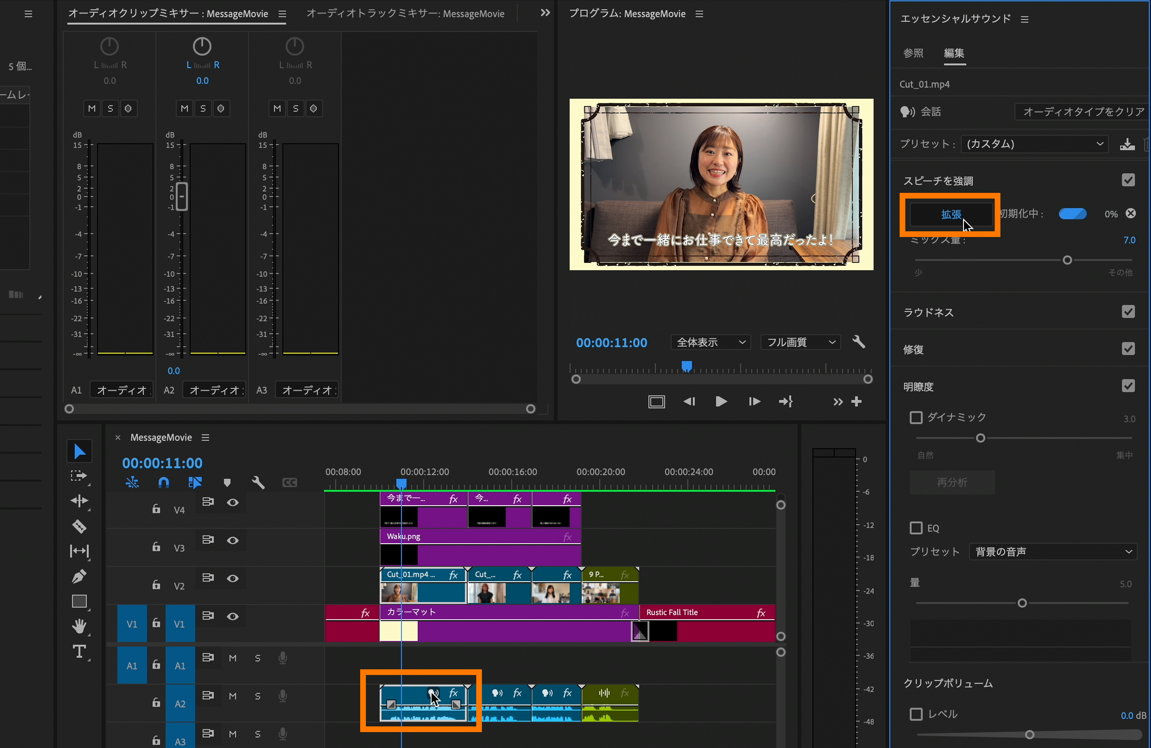
Task: Enable the EQ checkbox
Action: click(916, 528)
